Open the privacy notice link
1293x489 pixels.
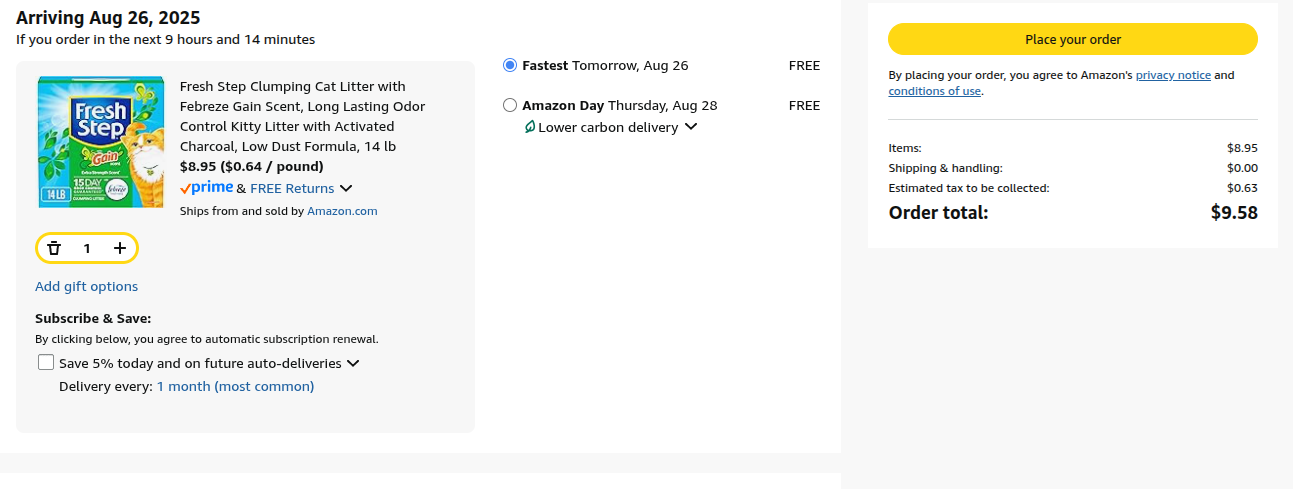pos(1173,75)
